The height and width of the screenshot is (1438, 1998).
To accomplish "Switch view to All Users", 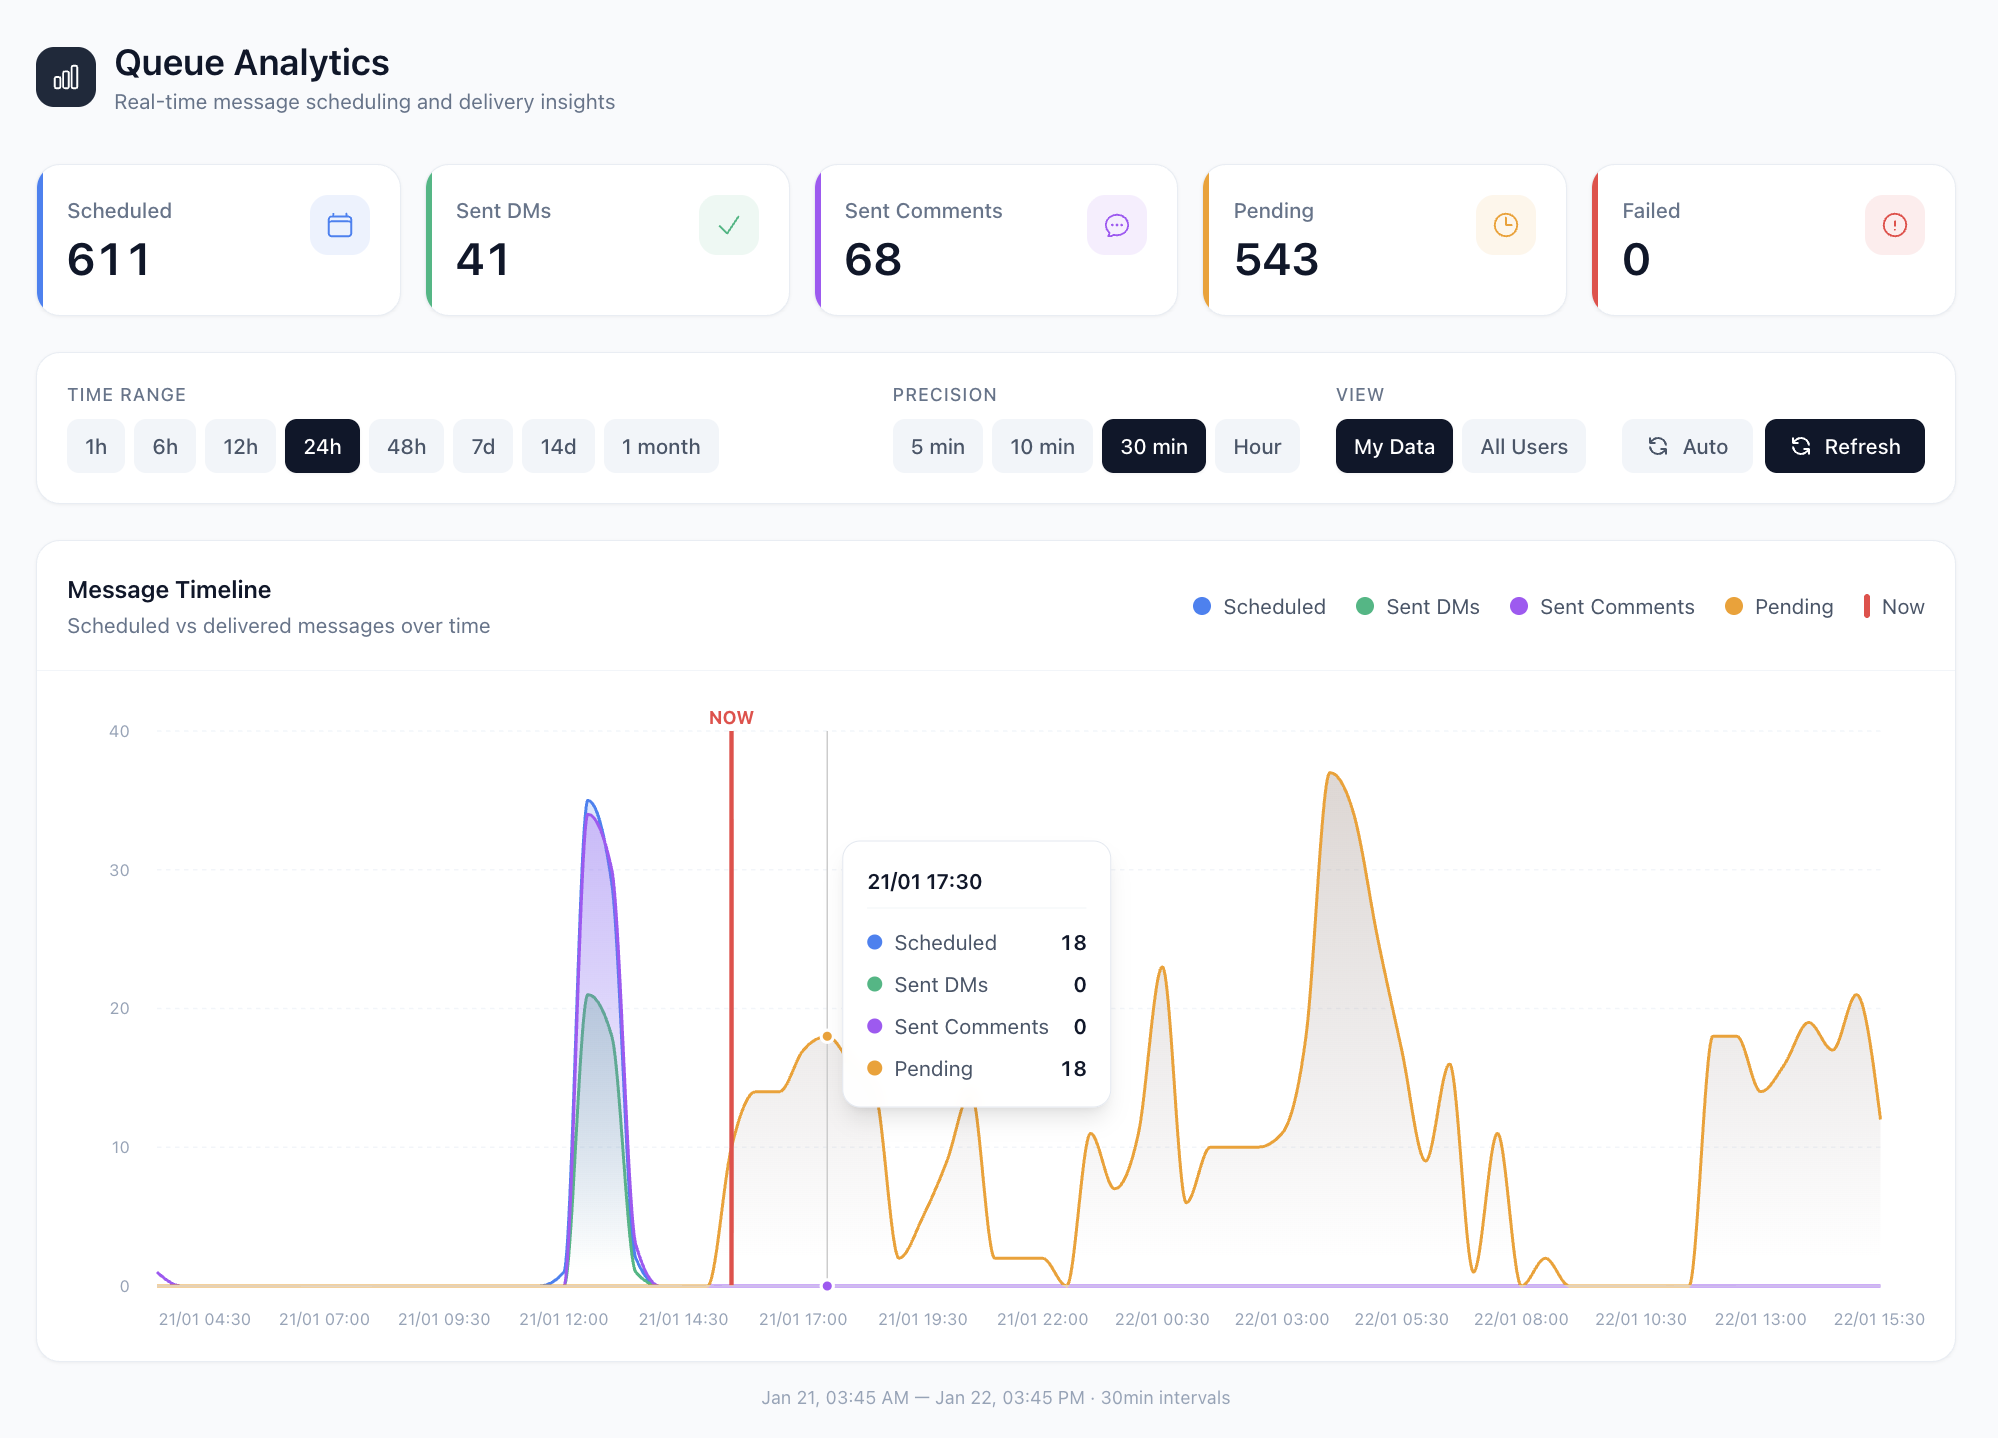I will [1524, 446].
